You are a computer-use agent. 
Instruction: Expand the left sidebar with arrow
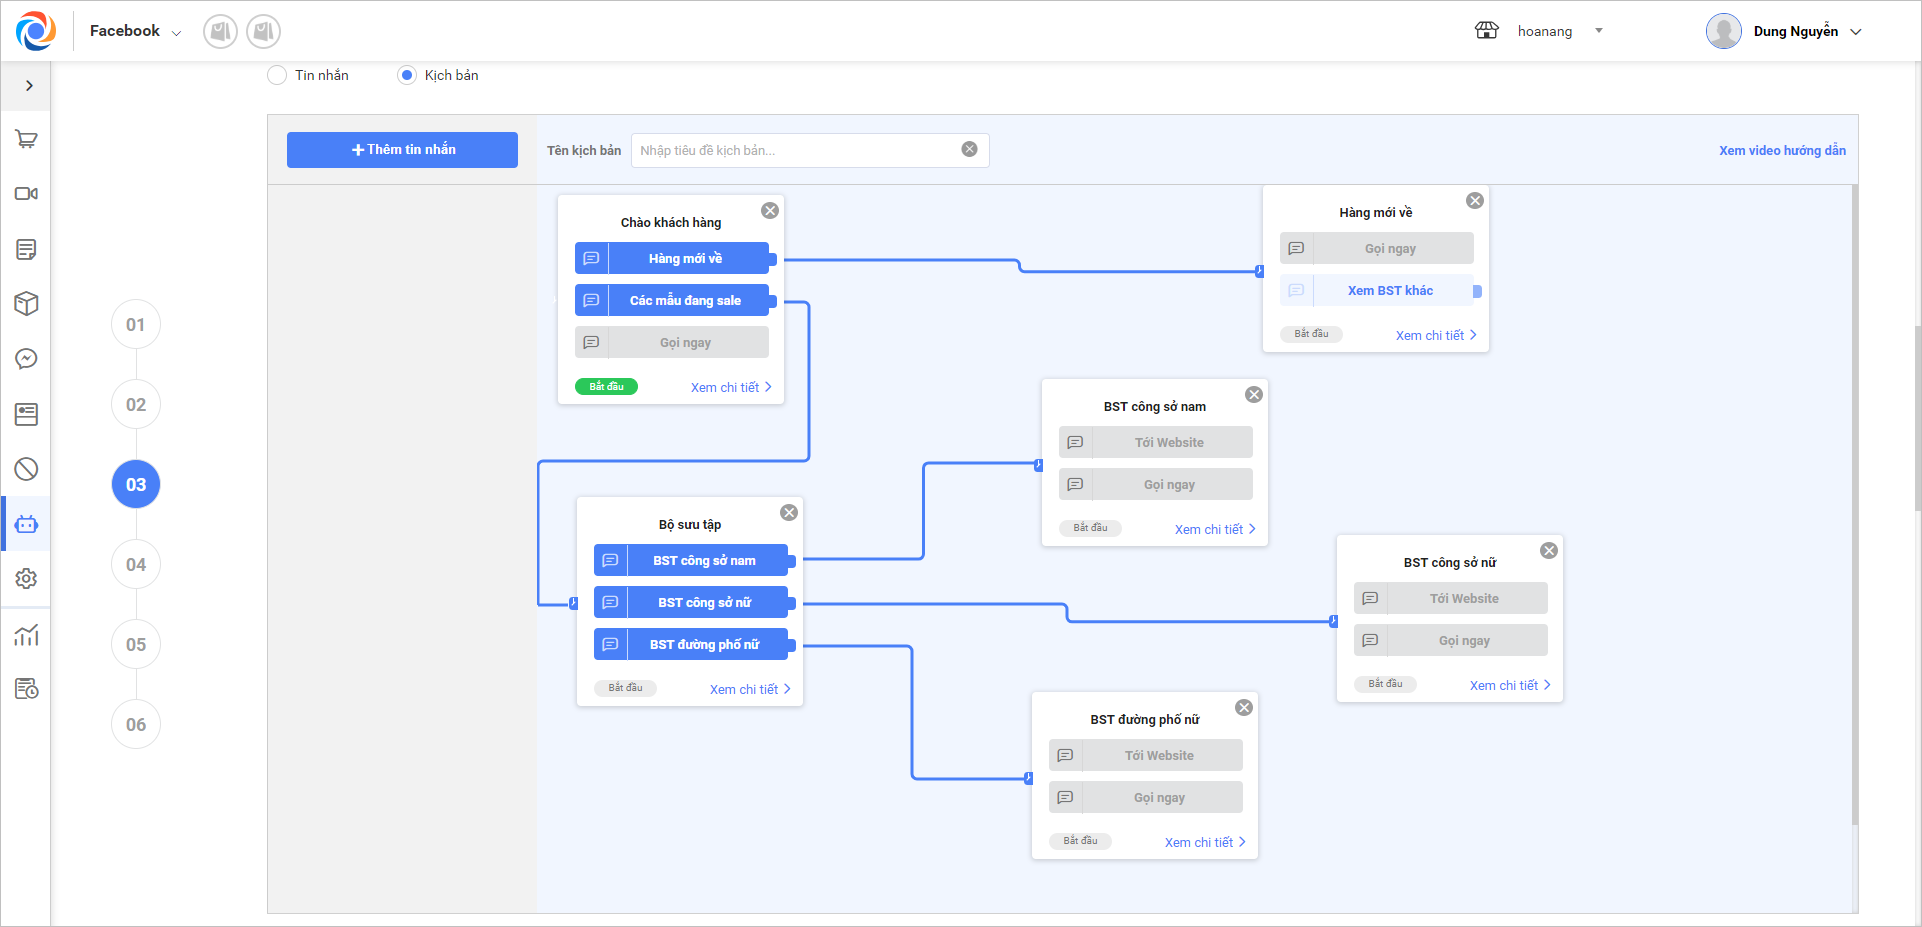[29, 86]
